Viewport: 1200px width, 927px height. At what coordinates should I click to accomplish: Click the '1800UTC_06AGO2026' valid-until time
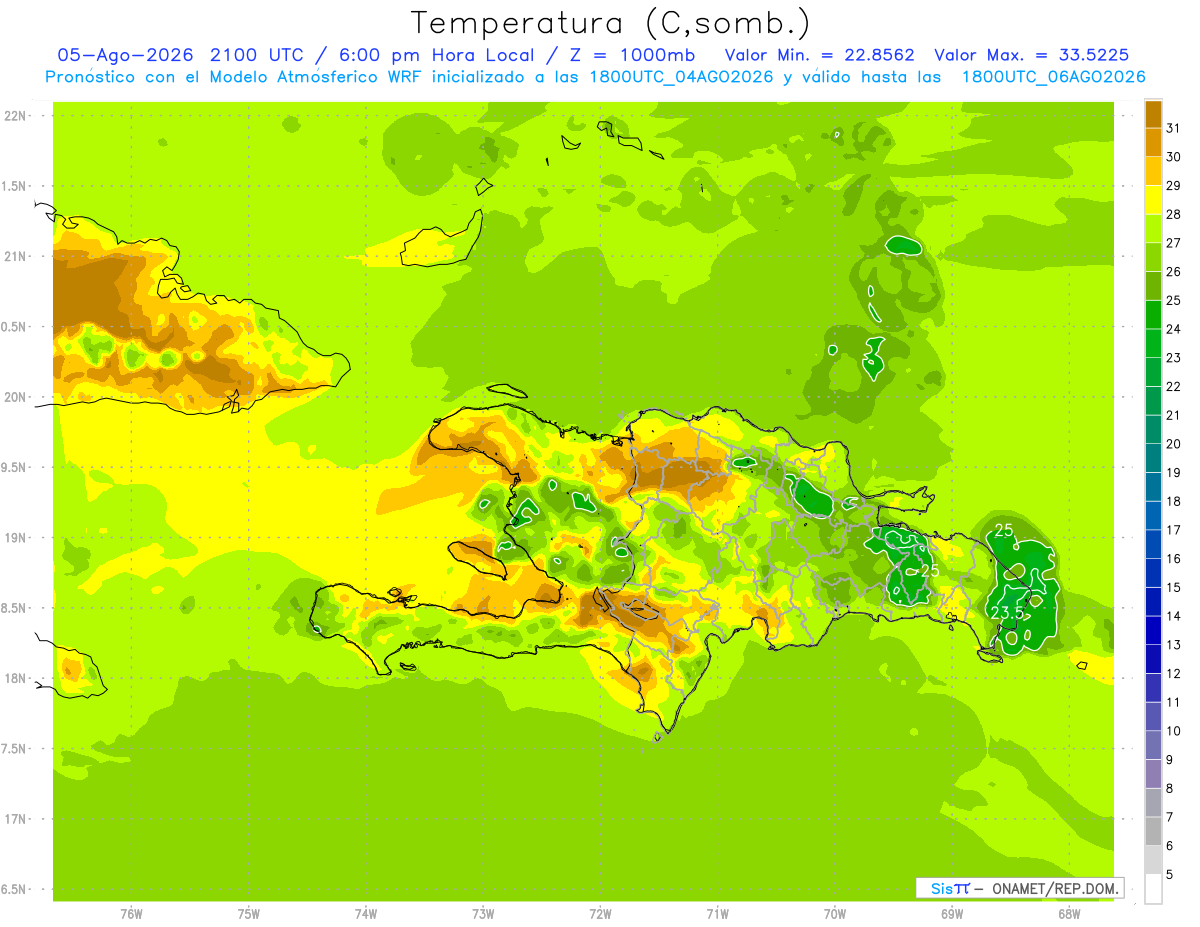(1053, 77)
